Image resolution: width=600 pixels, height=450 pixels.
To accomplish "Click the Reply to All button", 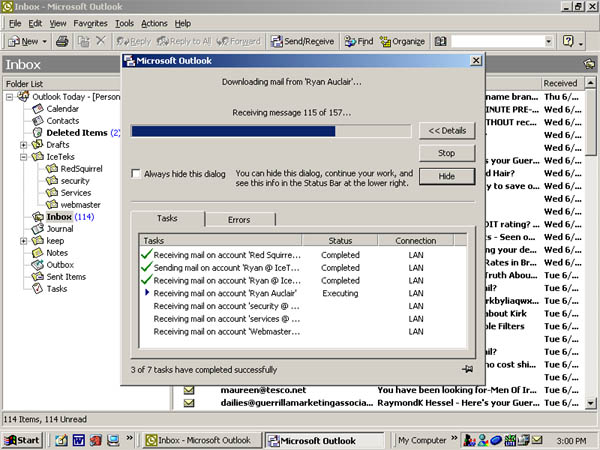I will [x=184, y=41].
